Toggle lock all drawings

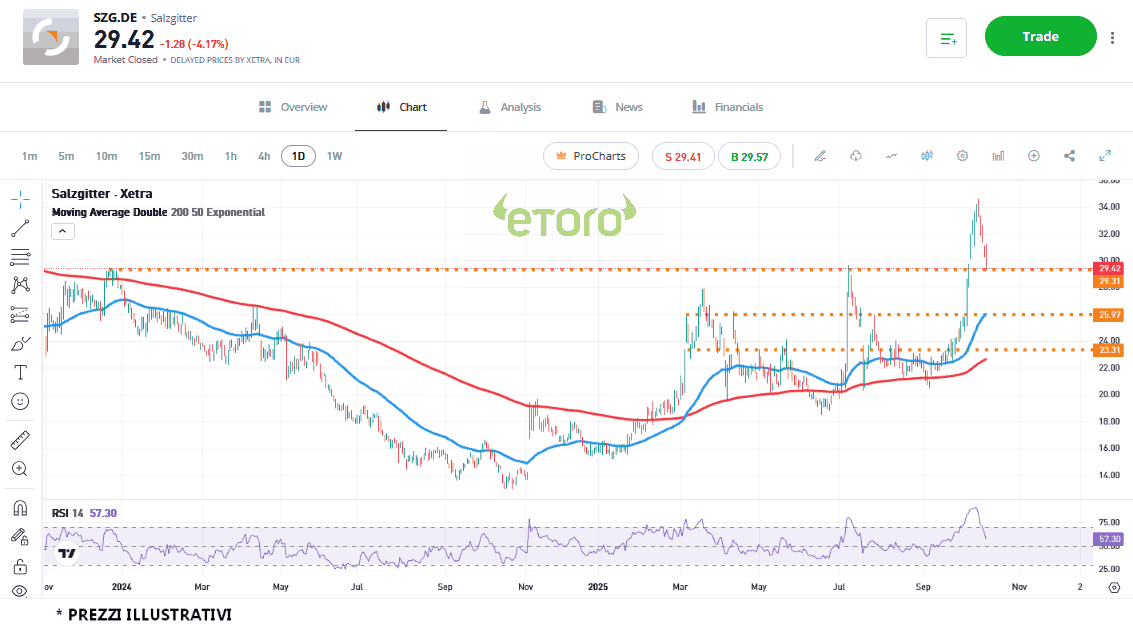click(x=20, y=566)
